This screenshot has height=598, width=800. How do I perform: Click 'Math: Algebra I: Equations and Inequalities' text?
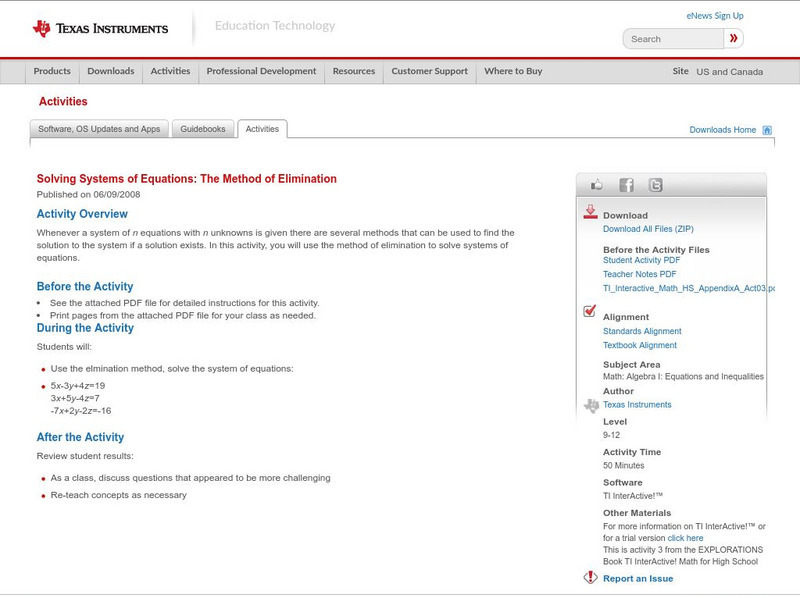coord(683,377)
